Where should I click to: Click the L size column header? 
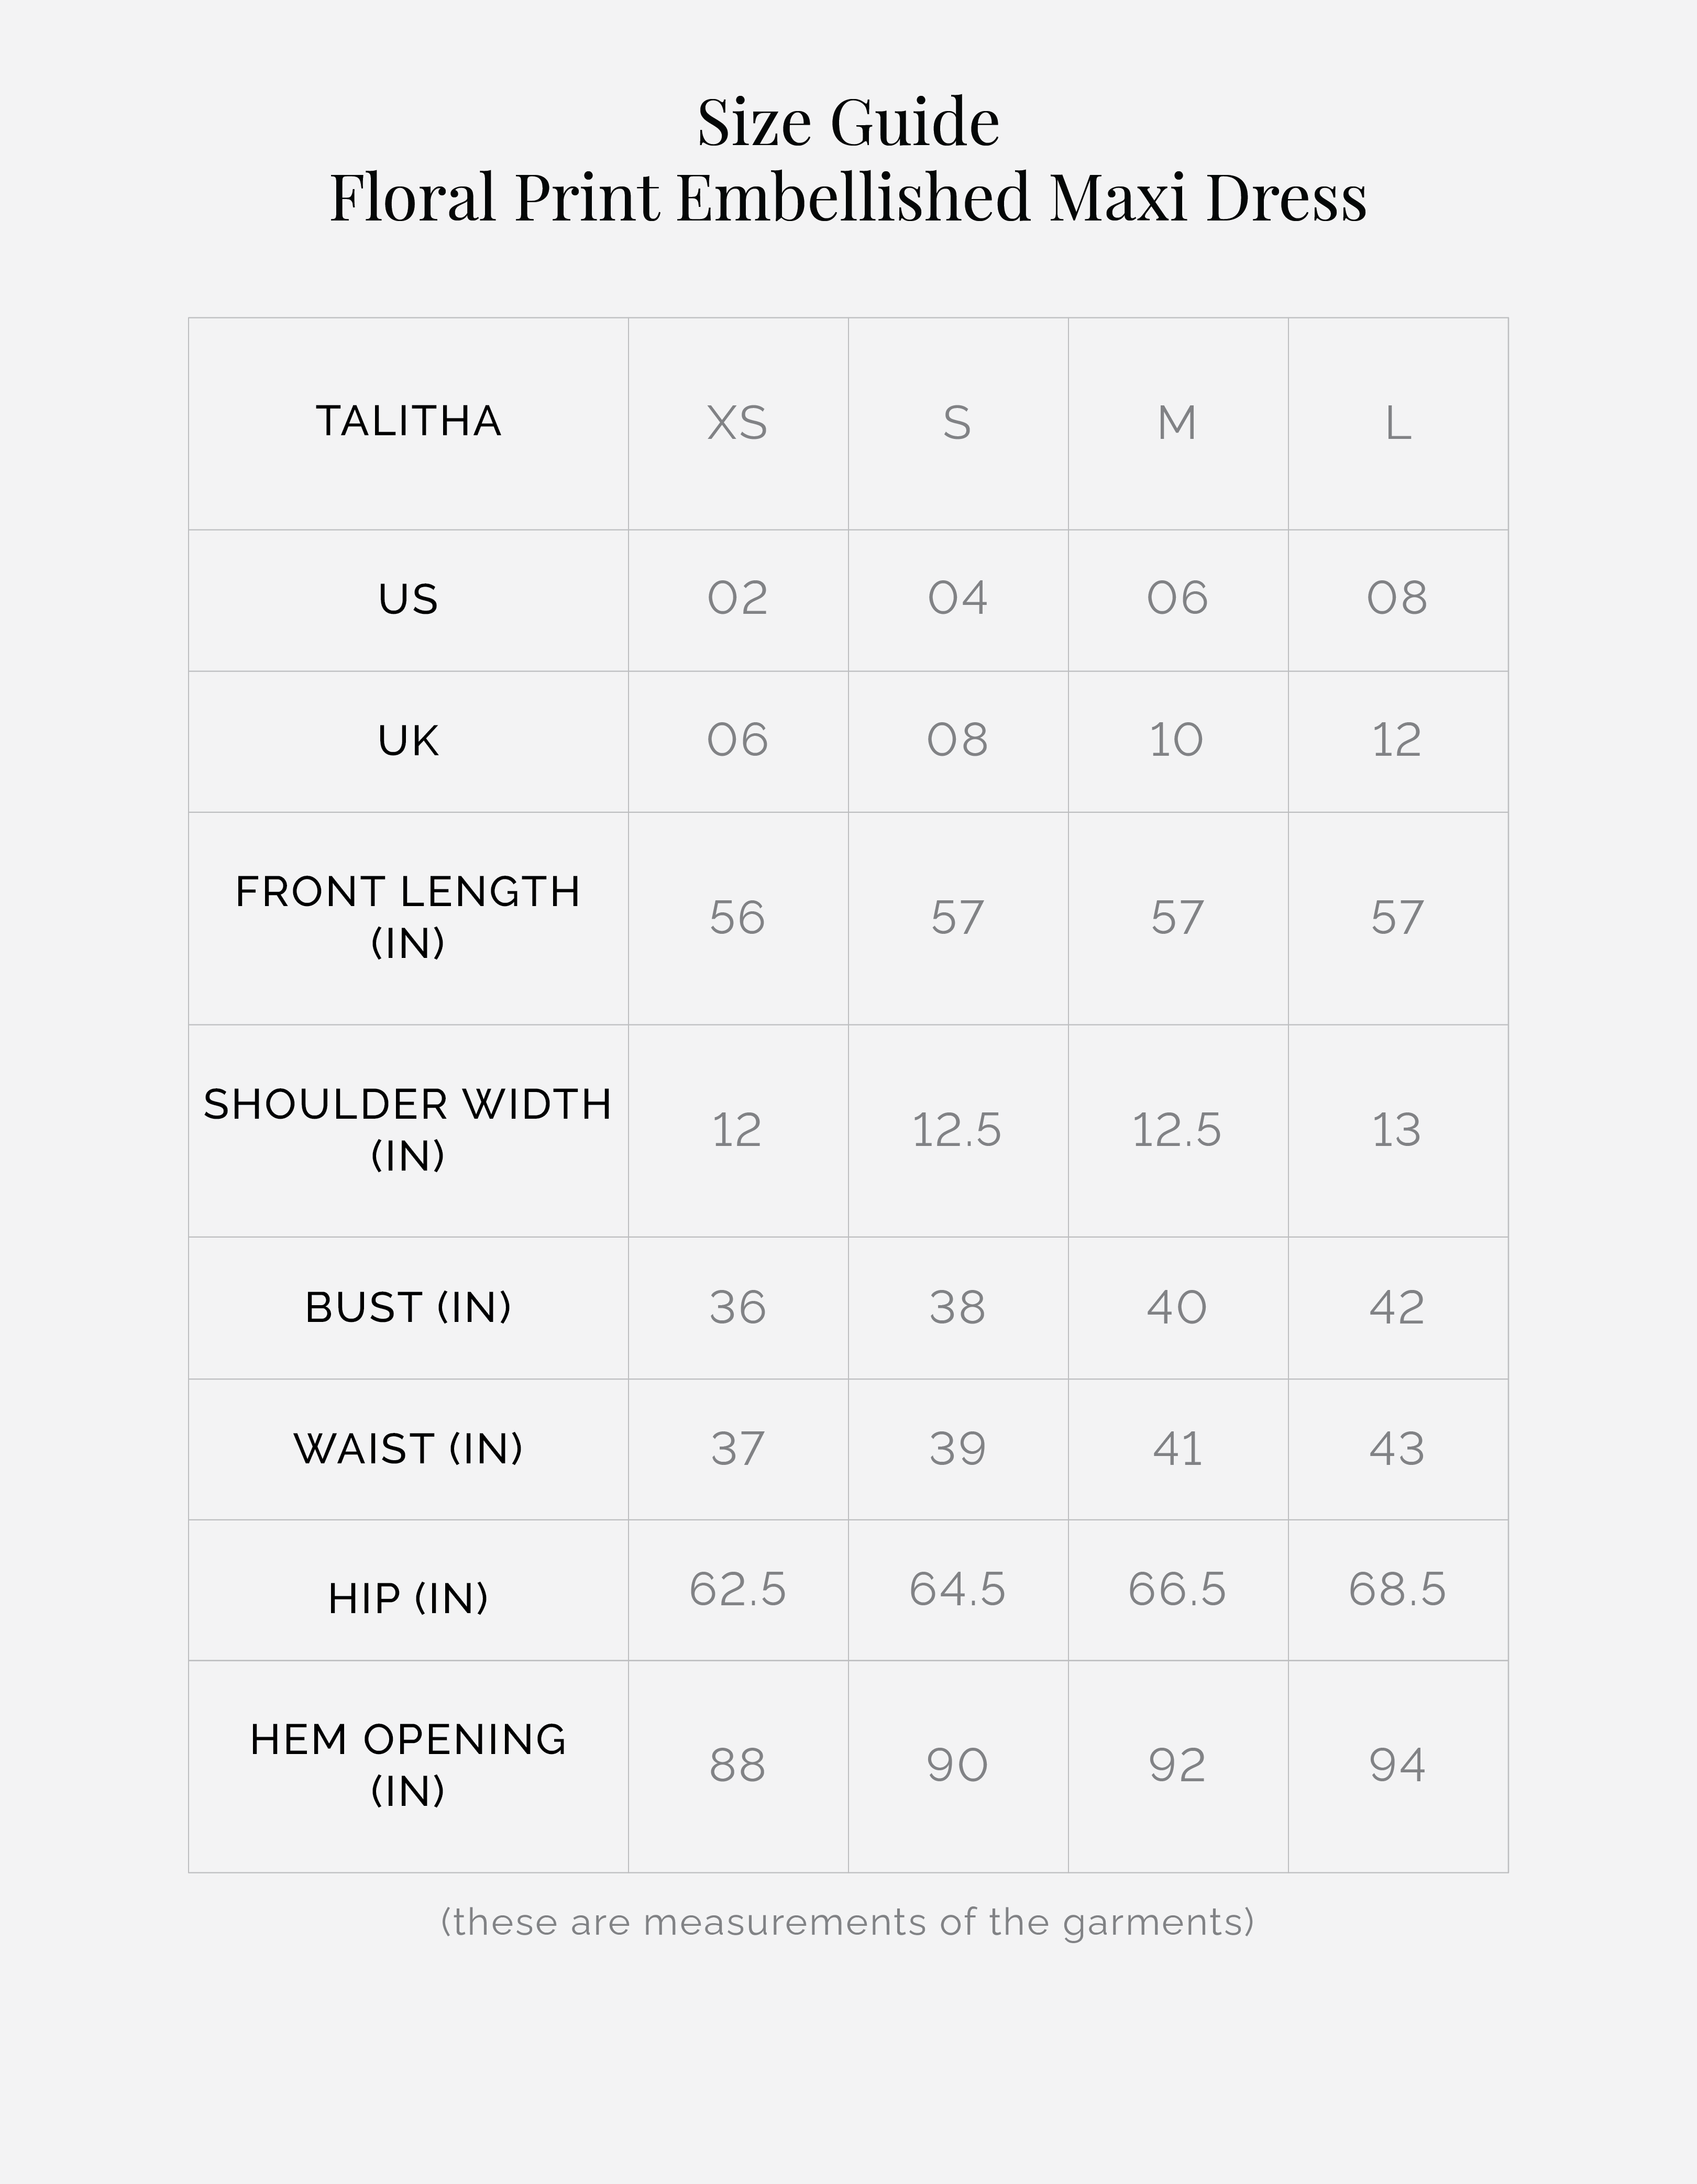pos(1397,424)
